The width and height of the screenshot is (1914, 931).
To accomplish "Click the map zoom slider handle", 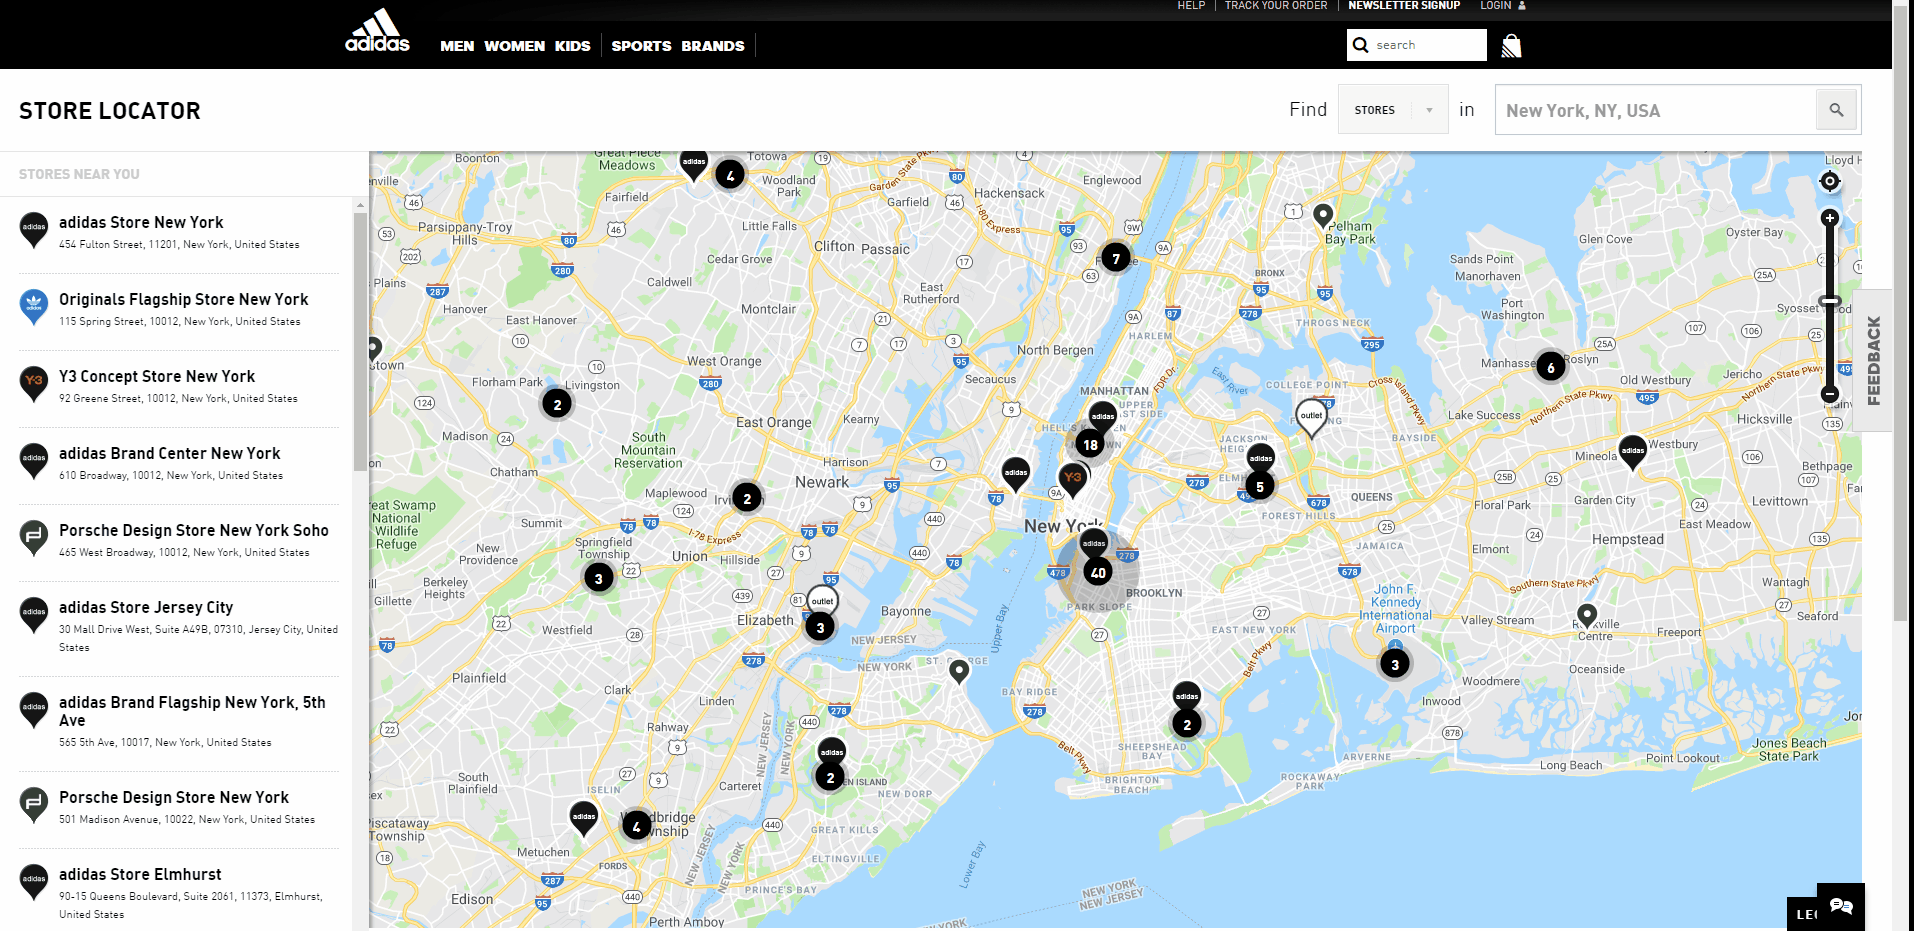I will click(1830, 301).
